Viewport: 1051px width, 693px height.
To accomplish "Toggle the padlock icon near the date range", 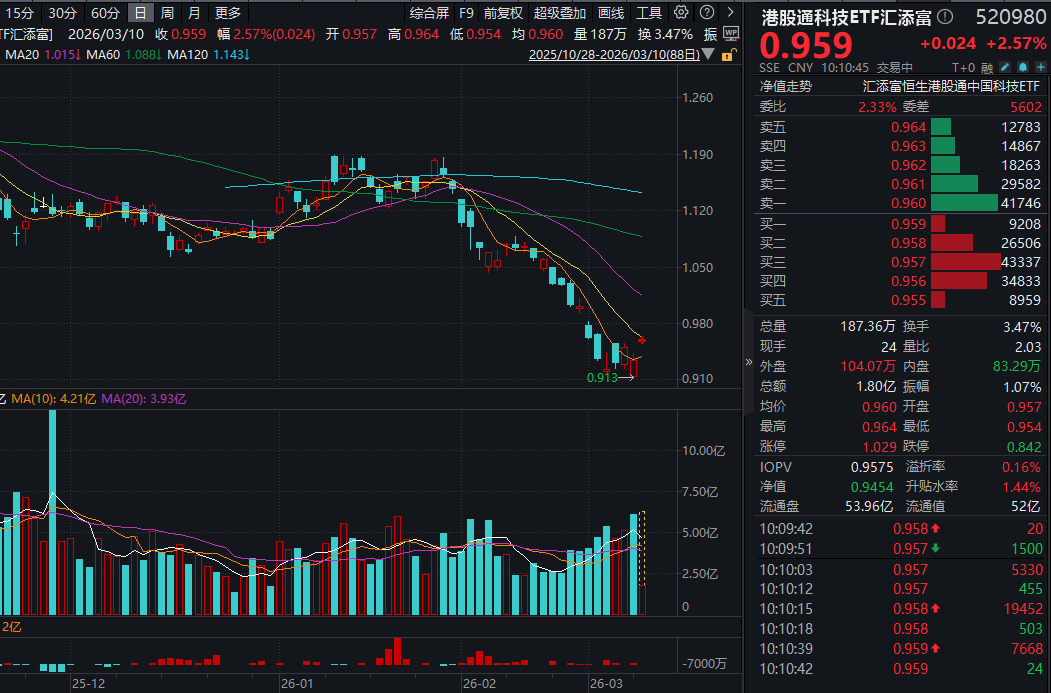I will pos(727,54).
